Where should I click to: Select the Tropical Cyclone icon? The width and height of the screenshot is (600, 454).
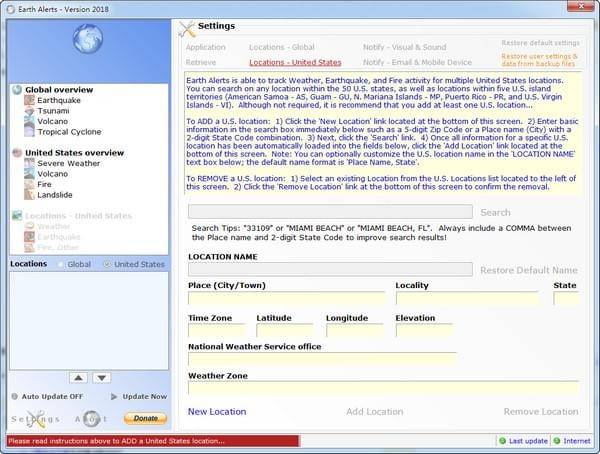(x=29, y=133)
